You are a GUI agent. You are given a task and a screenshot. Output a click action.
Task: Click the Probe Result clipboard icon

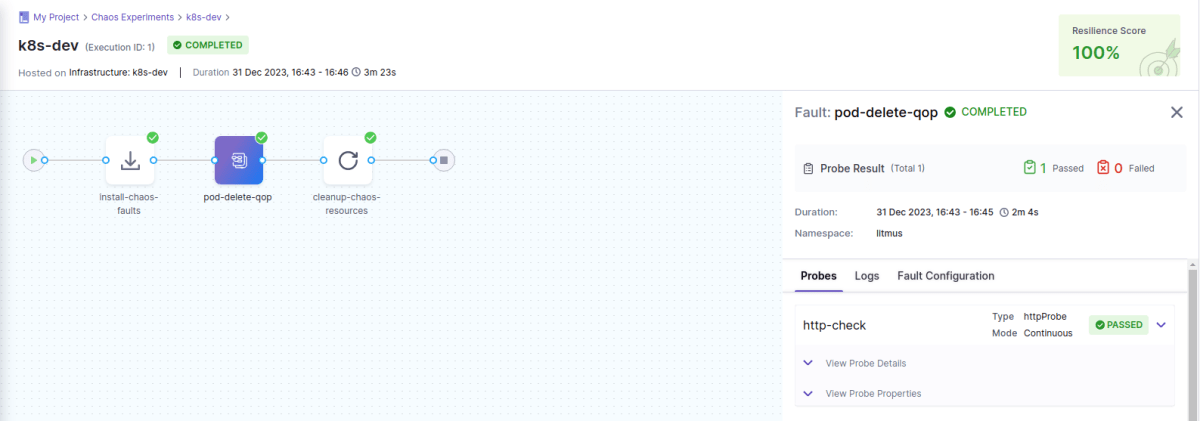(x=808, y=168)
